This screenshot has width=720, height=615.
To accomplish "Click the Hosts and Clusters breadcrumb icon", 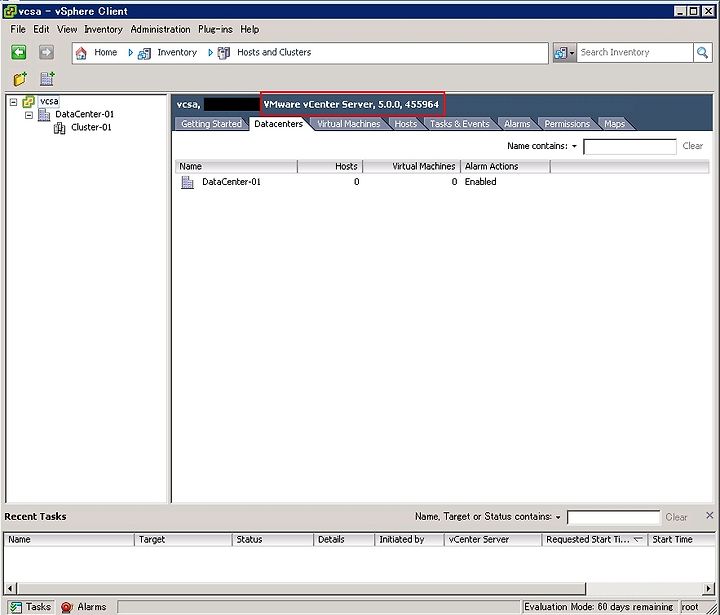I will (224, 53).
